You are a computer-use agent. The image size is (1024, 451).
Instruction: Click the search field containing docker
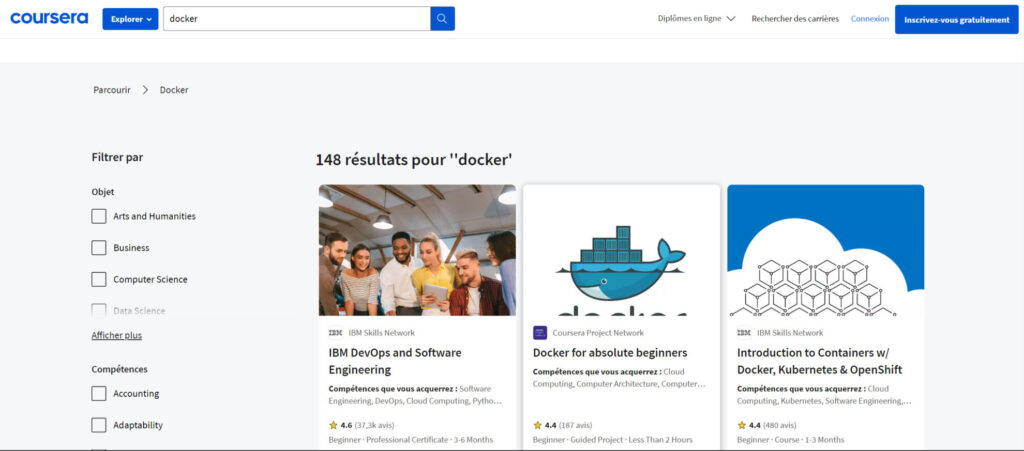[295, 19]
